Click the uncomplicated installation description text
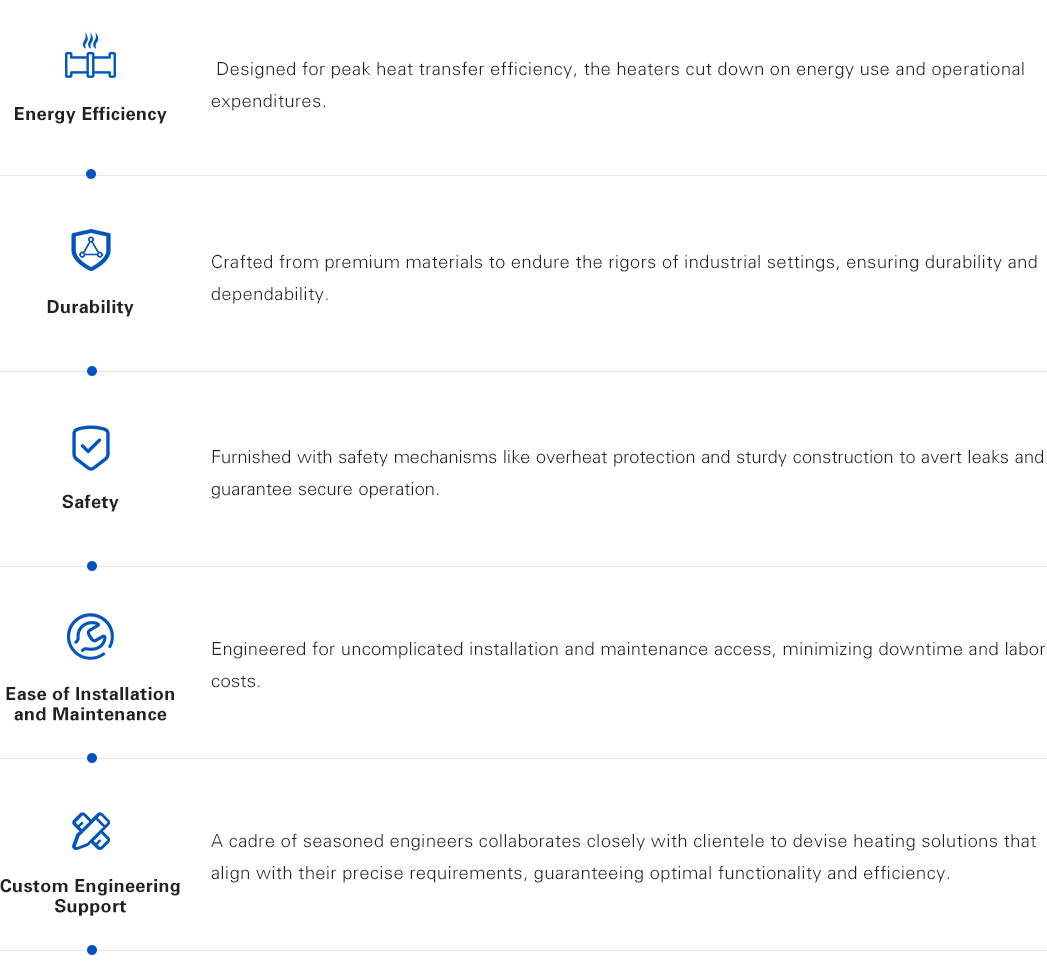 click(x=627, y=665)
